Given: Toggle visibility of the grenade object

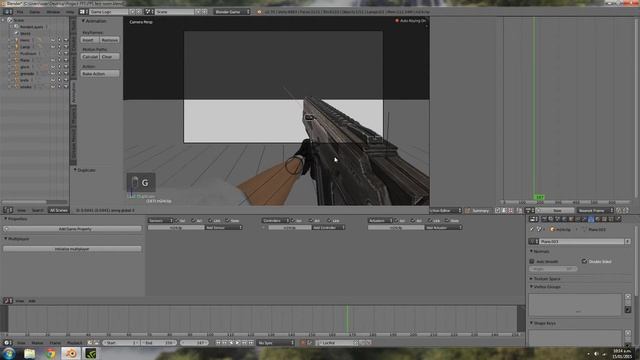Looking at the screenshot, I should [53, 73].
